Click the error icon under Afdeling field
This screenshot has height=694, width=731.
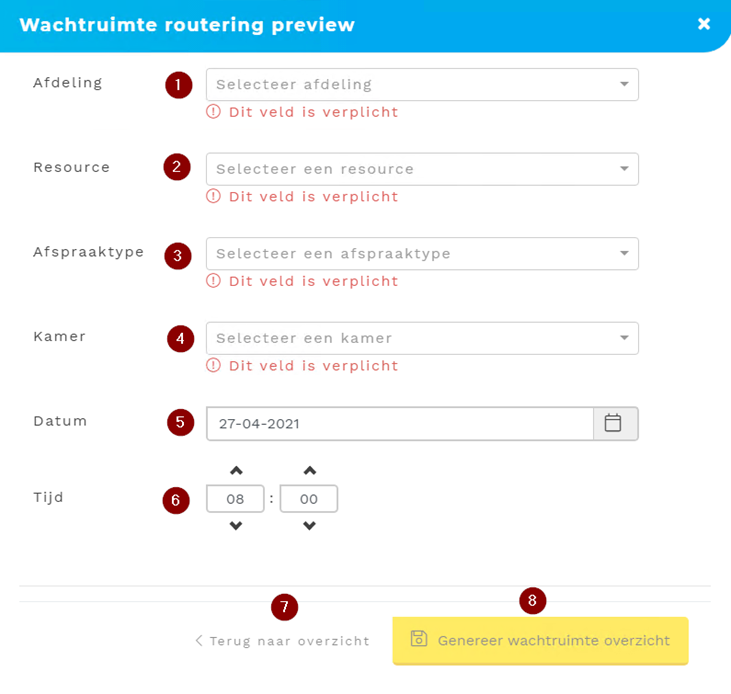pos(213,112)
